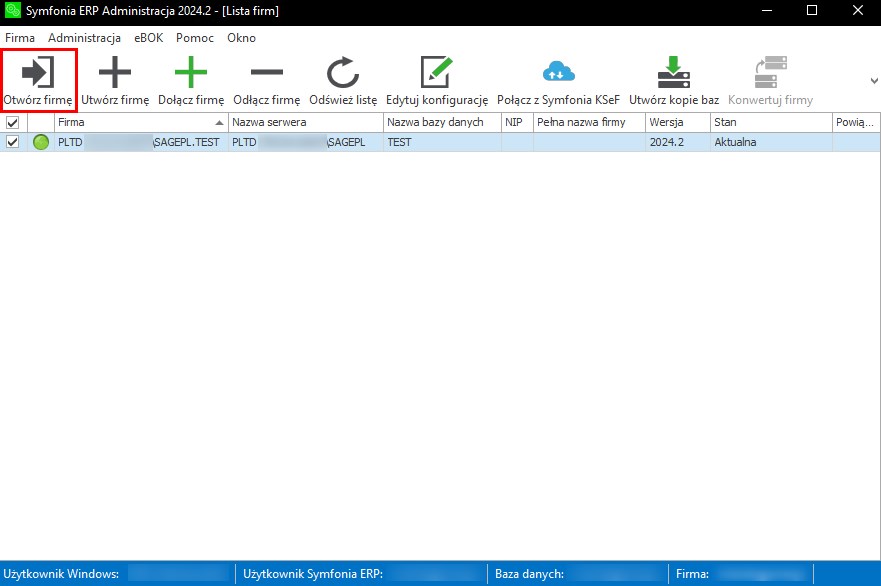Close the Symfonia ERP Administracja window
The image size is (881, 586).
pos(858,10)
